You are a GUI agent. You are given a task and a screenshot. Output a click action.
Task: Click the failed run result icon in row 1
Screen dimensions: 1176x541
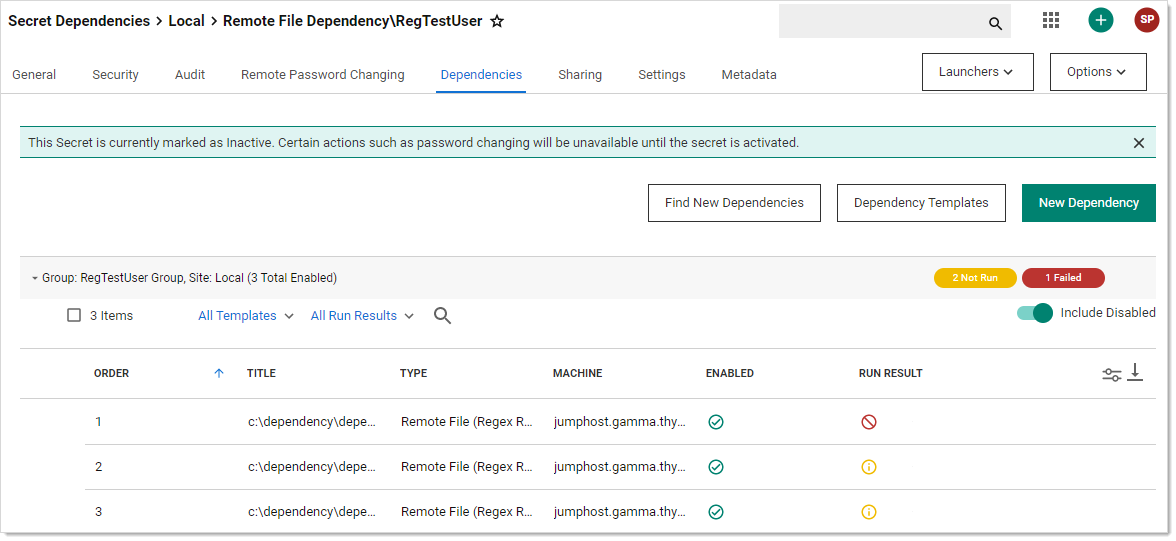(868, 422)
